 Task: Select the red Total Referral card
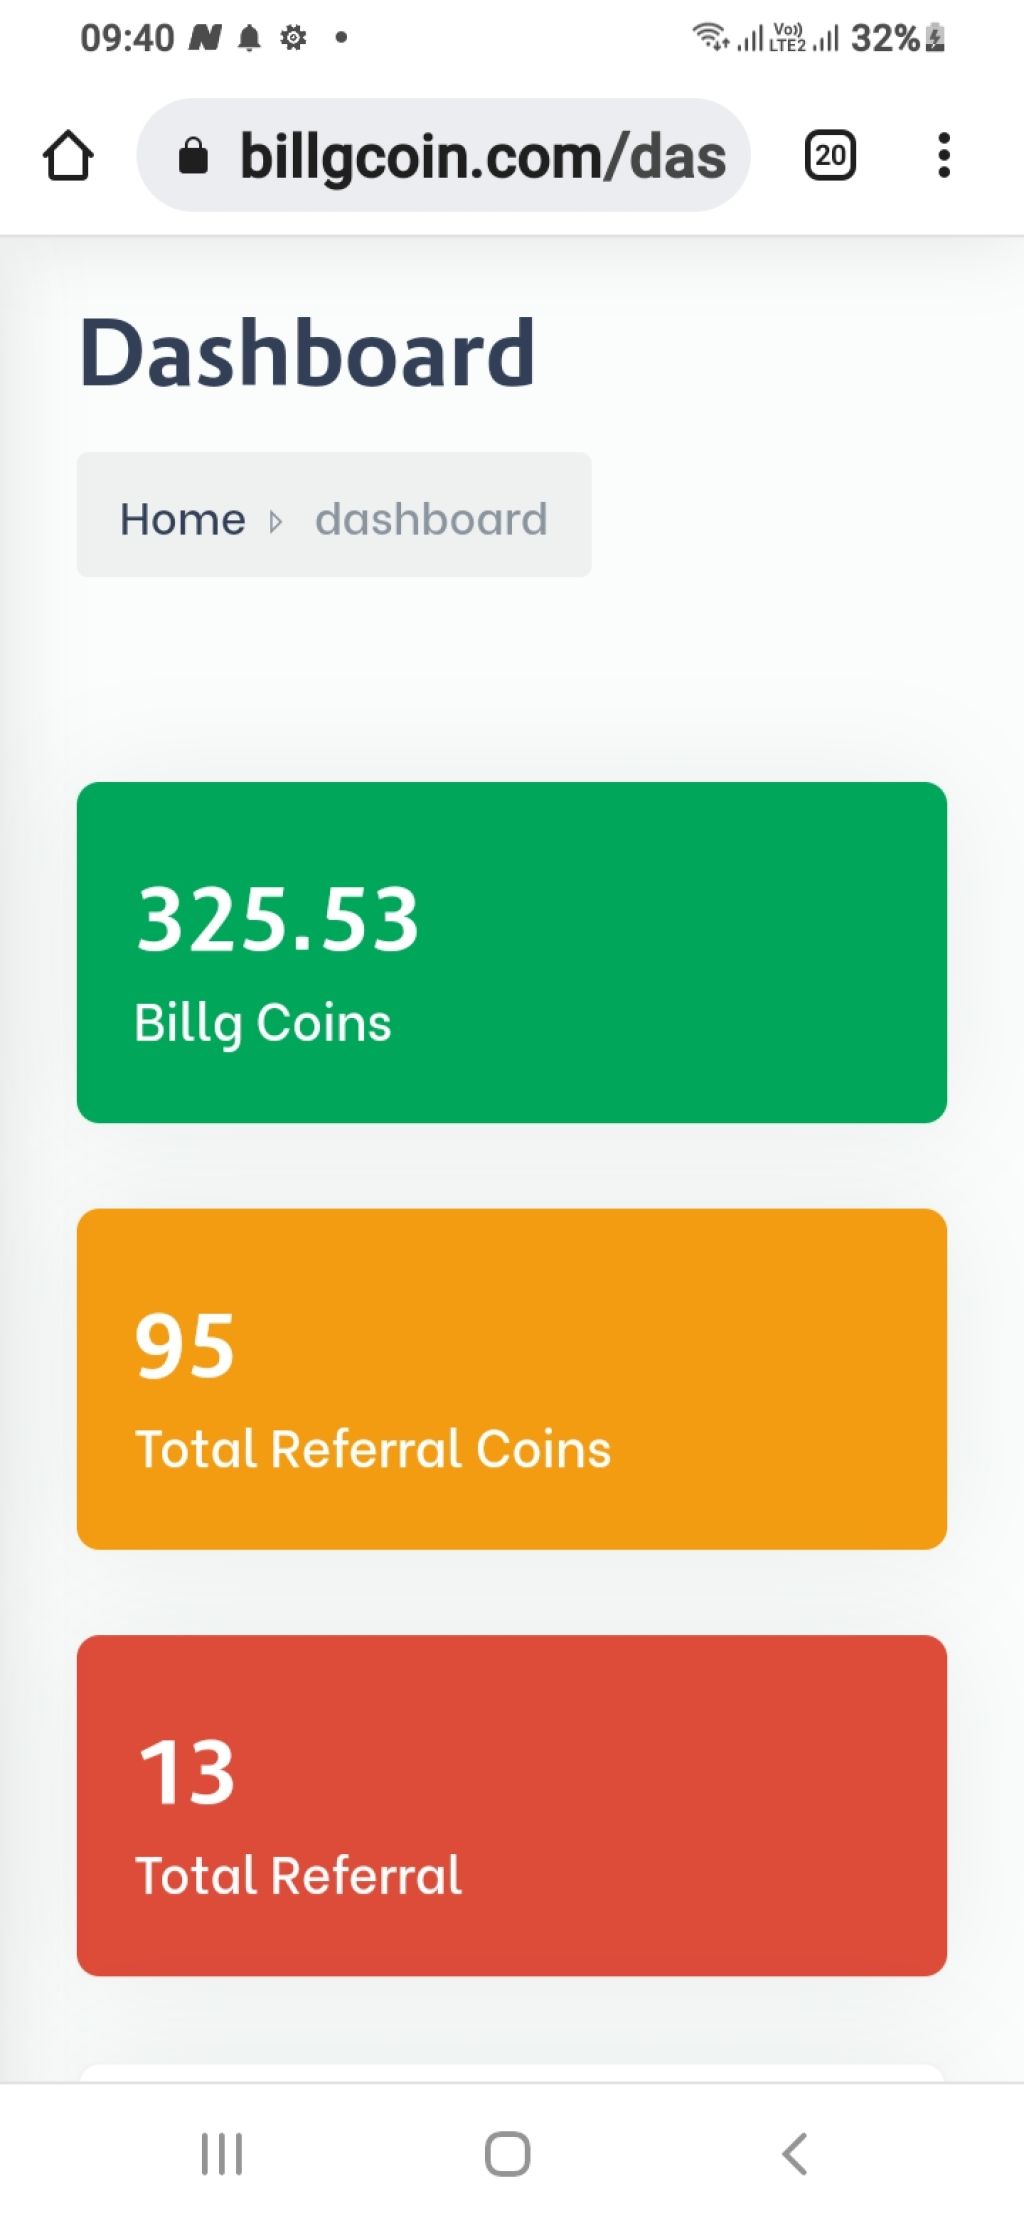[x=512, y=1805]
